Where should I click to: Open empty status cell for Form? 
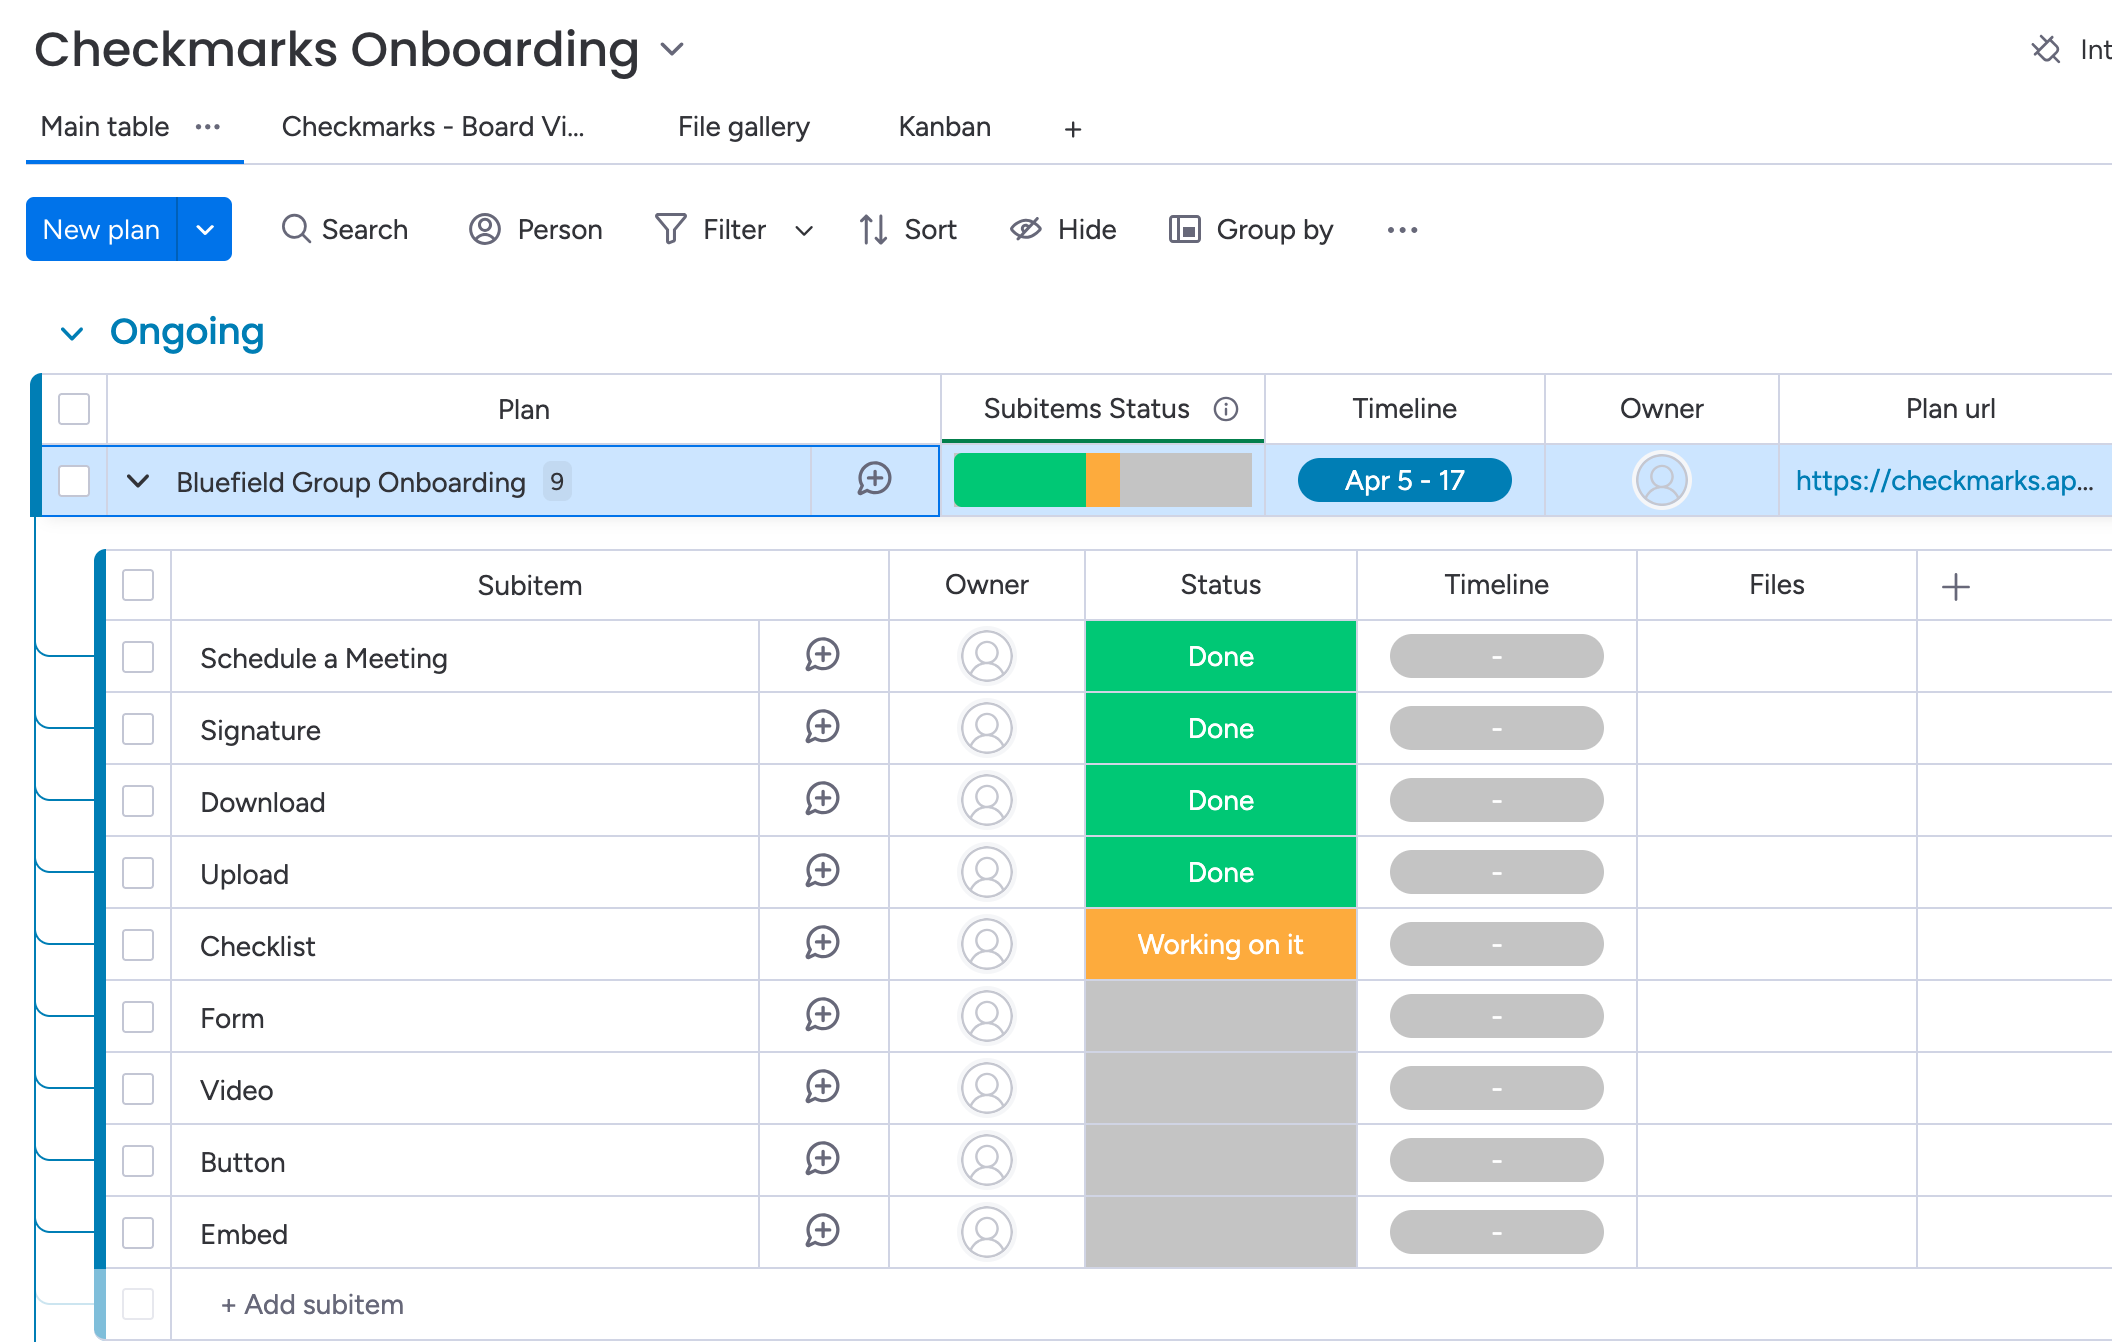pos(1220,1016)
